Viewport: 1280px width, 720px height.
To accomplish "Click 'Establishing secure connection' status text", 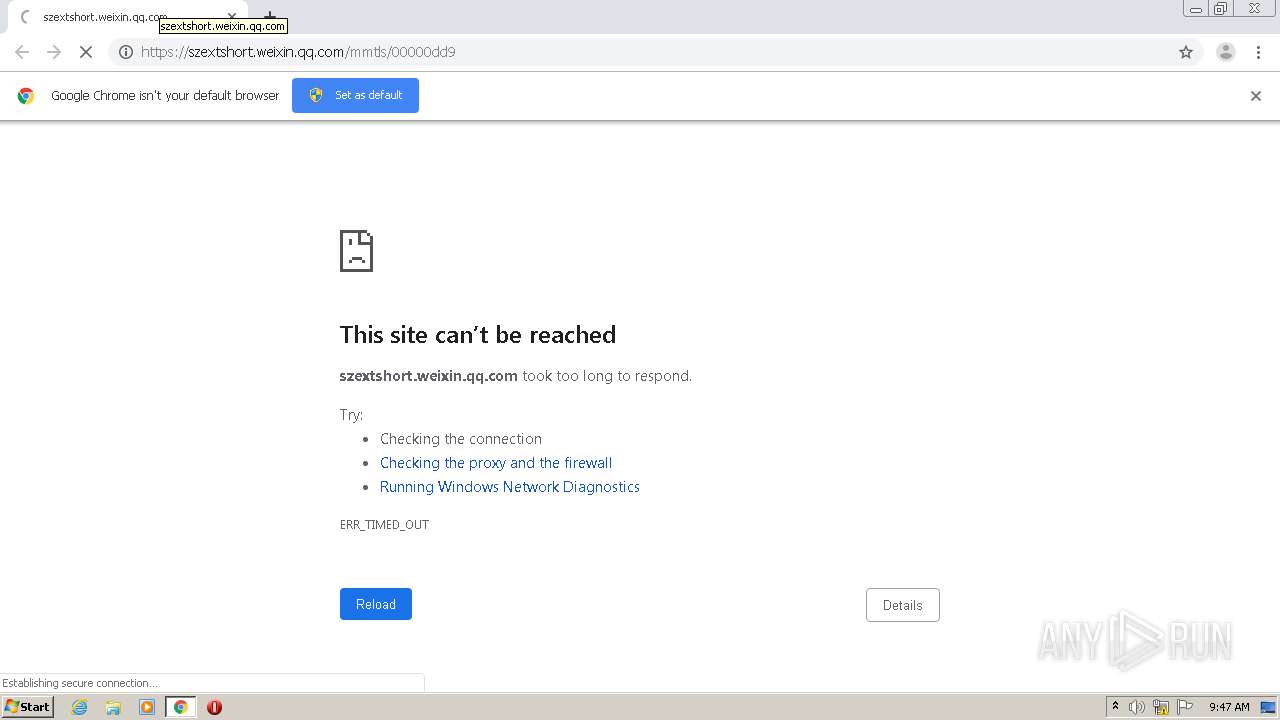I will [80, 683].
